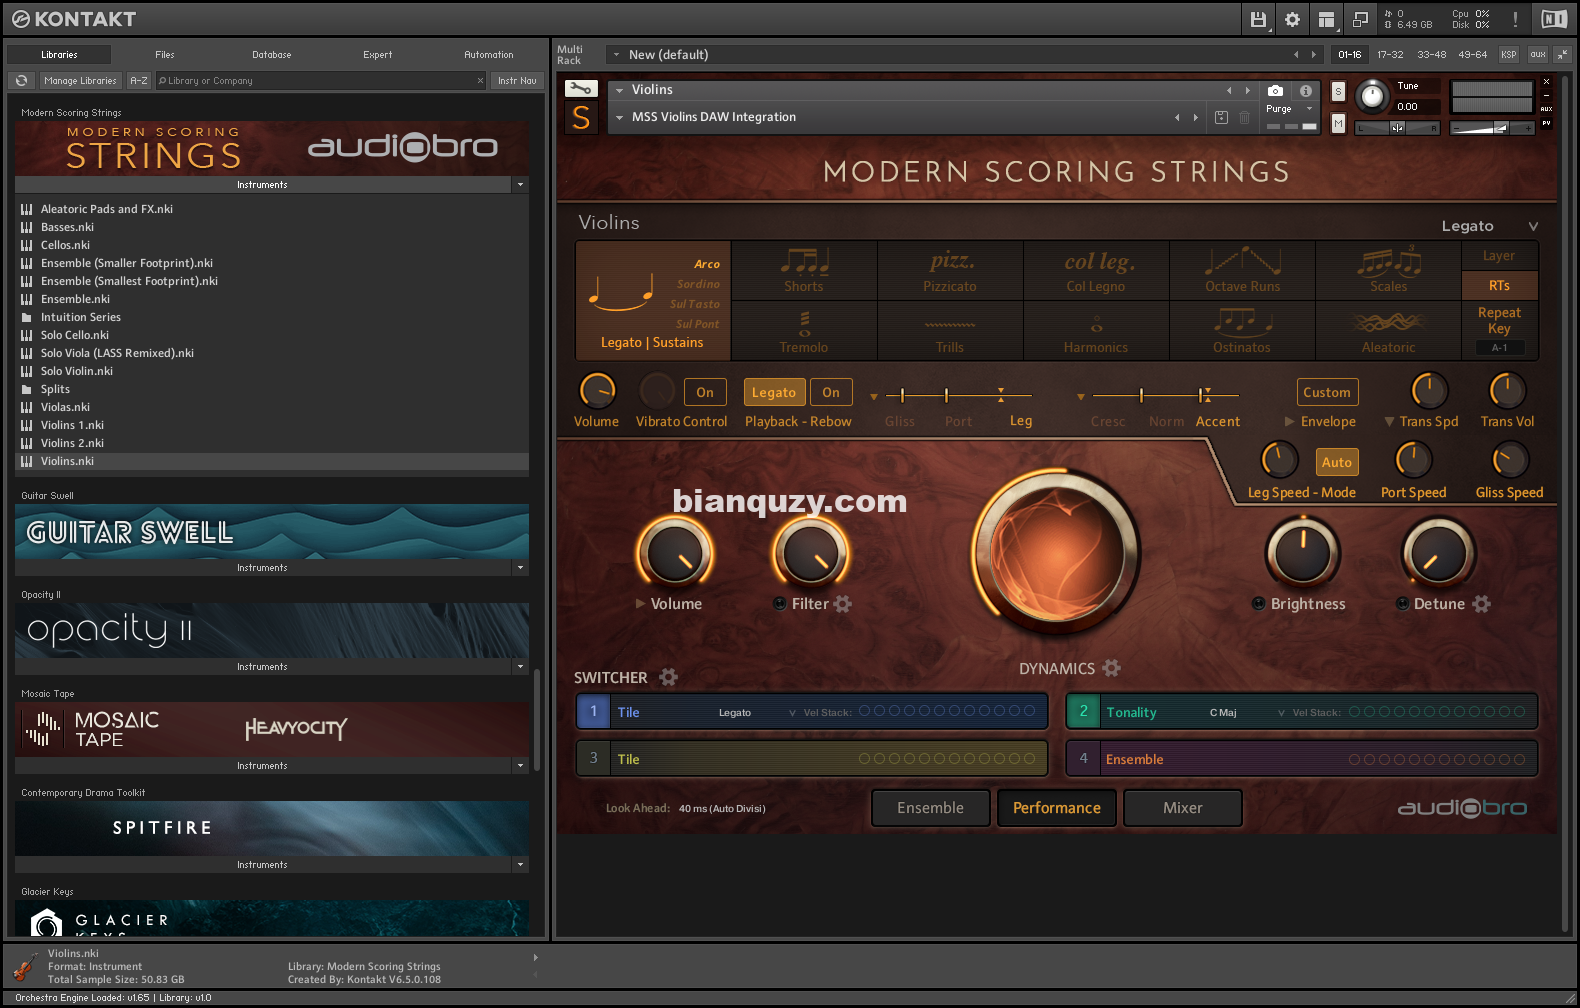Expand Guitar Swell Instruments dropdown

click(520, 568)
